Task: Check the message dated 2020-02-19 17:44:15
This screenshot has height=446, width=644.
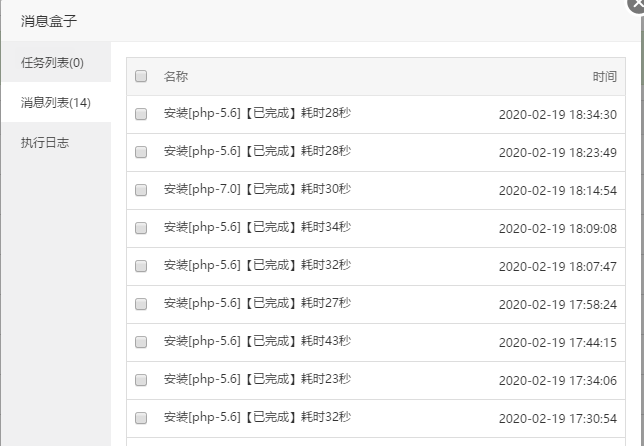Action: pyautogui.click(x=141, y=342)
